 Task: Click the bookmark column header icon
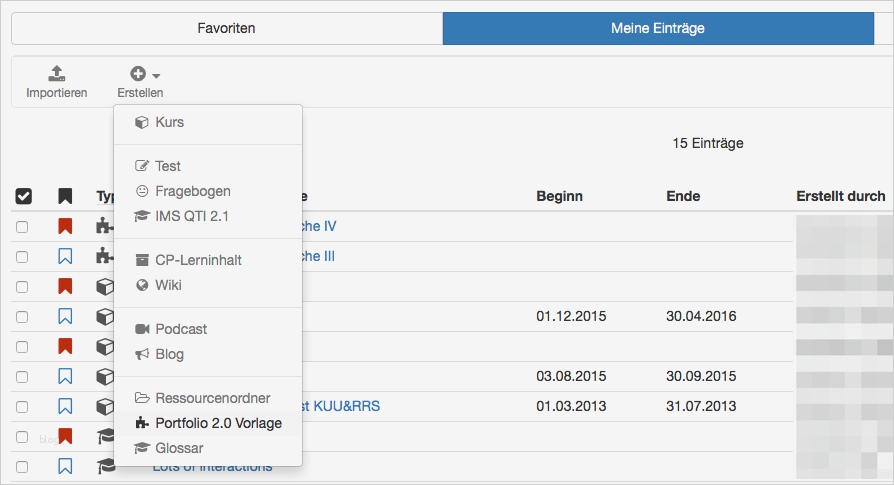pyautogui.click(x=65, y=196)
